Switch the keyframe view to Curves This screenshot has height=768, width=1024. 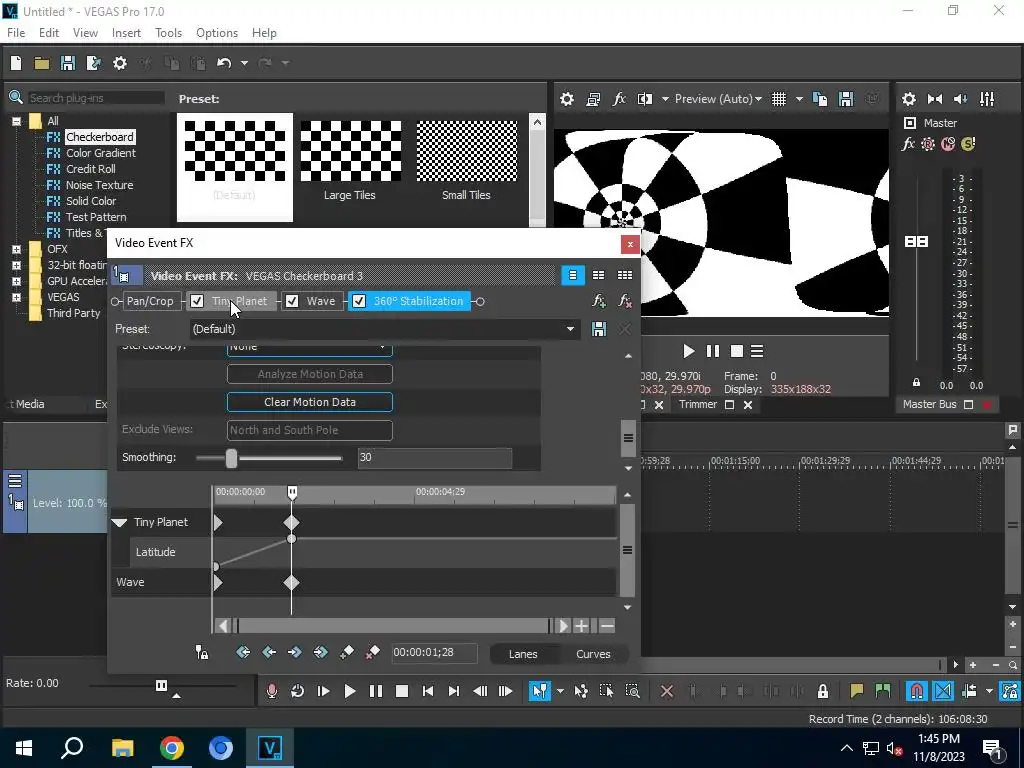click(x=593, y=654)
